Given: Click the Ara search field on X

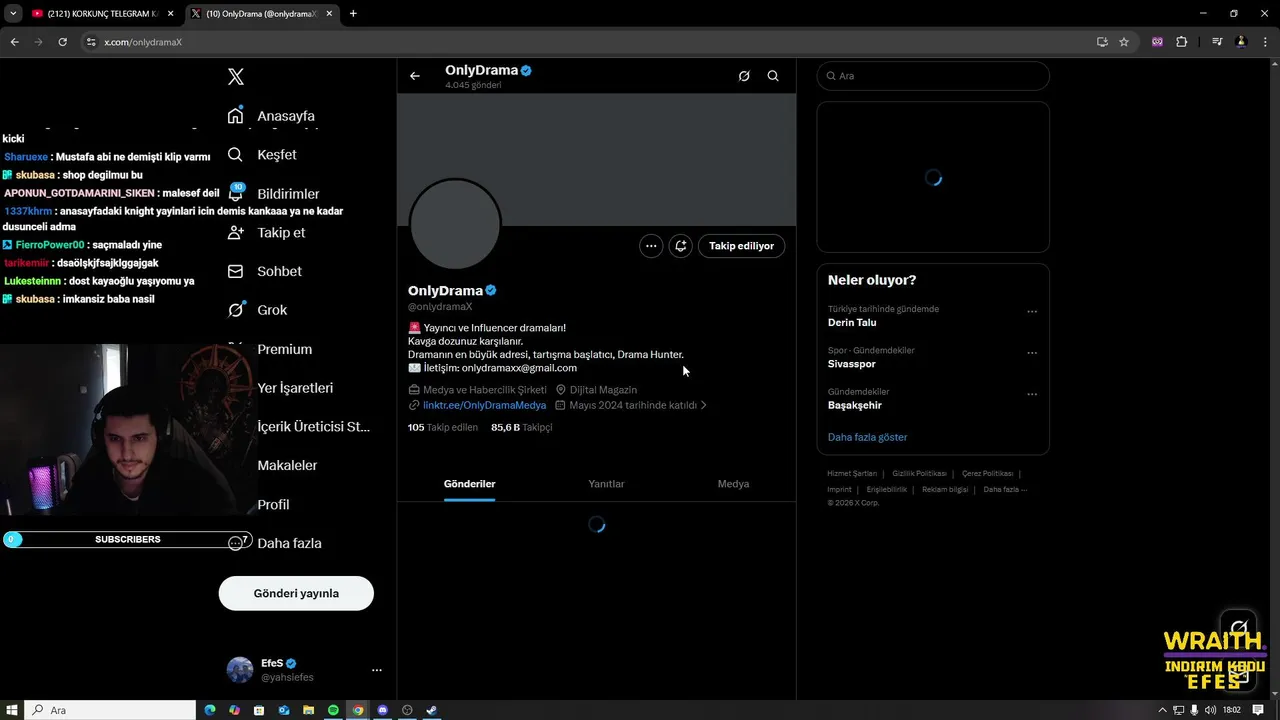Looking at the screenshot, I should pyautogui.click(x=933, y=76).
